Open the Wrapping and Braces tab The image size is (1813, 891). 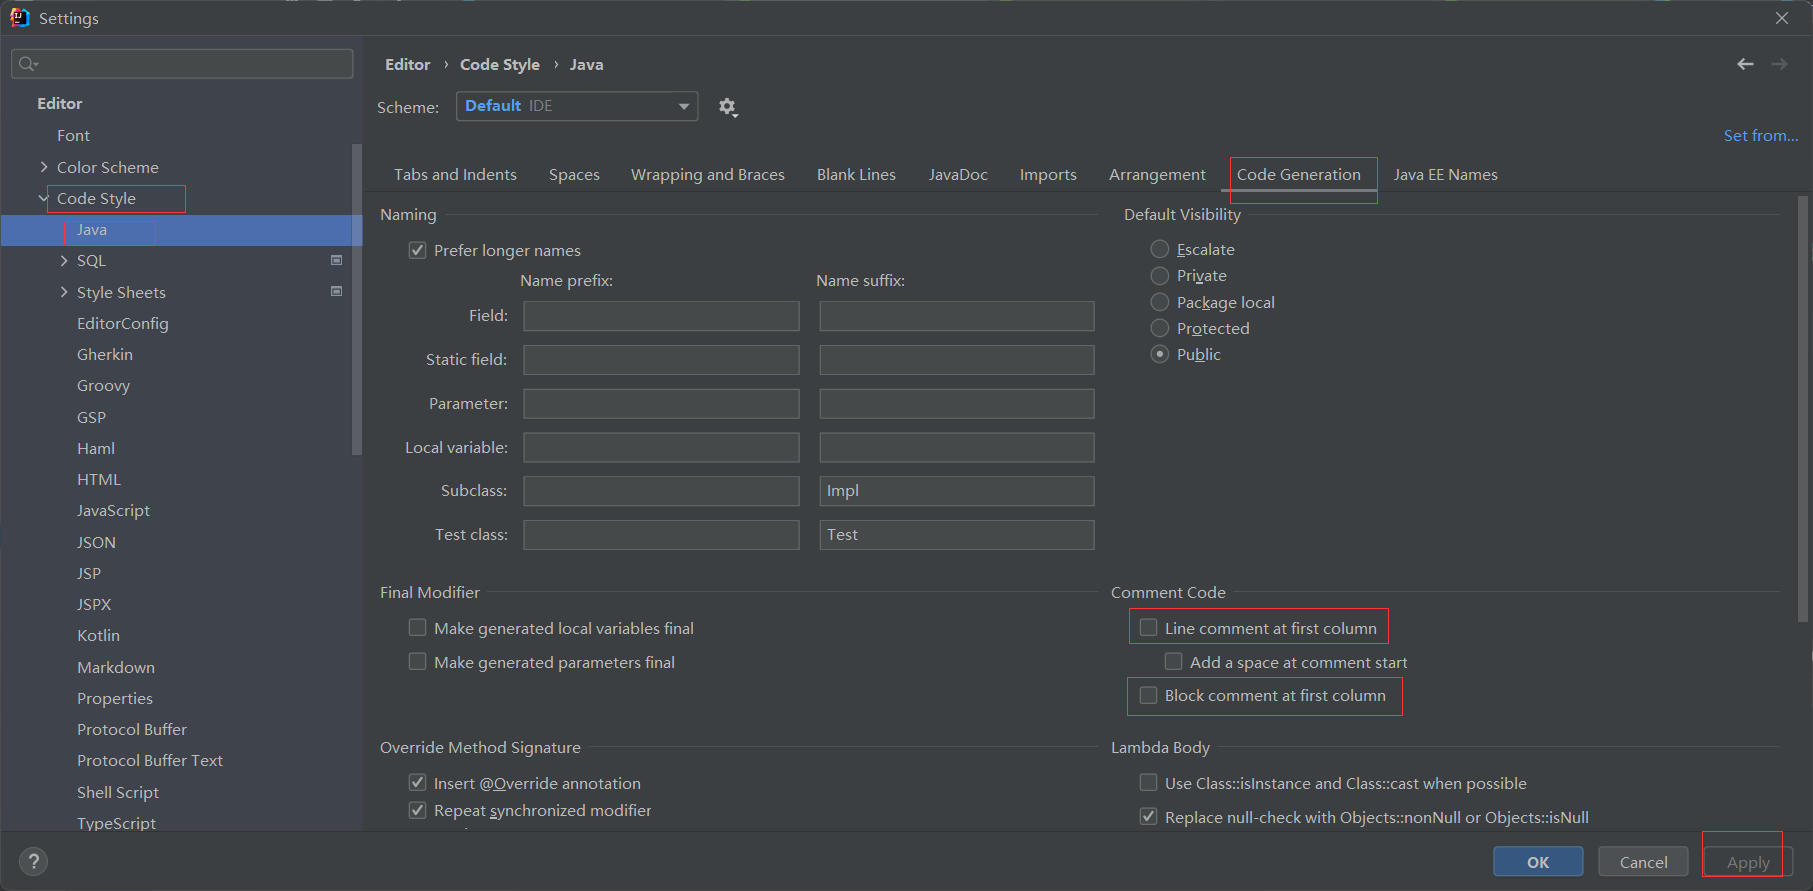pos(707,174)
